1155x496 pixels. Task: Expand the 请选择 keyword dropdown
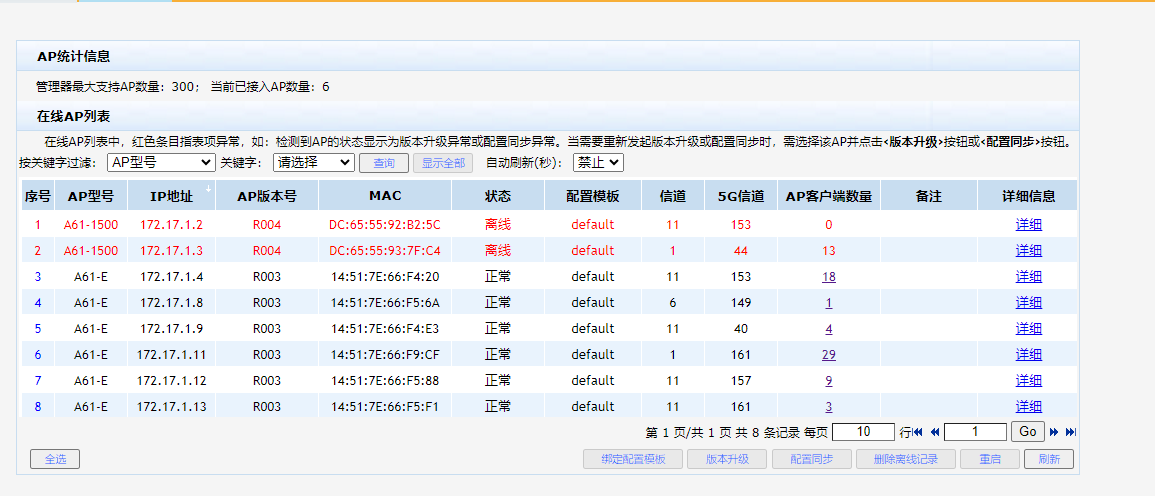pyautogui.click(x=313, y=162)
